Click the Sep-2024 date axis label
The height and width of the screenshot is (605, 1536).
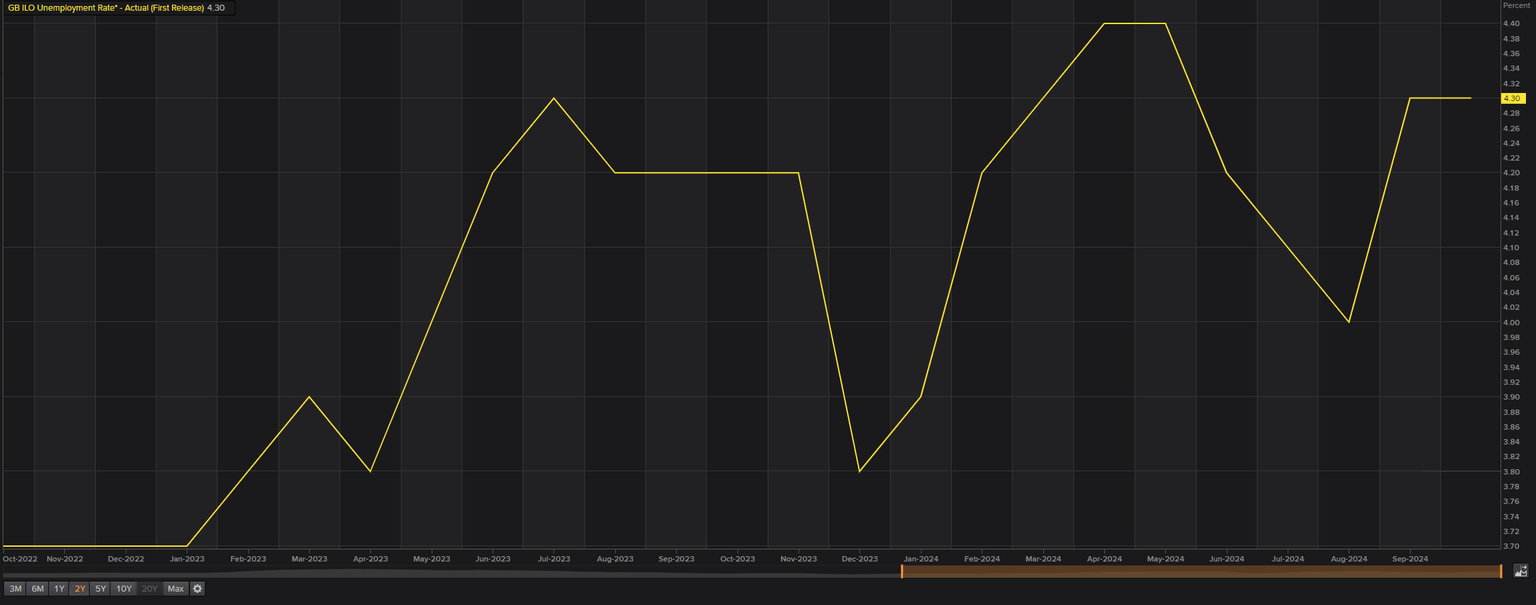point(1410,559)
